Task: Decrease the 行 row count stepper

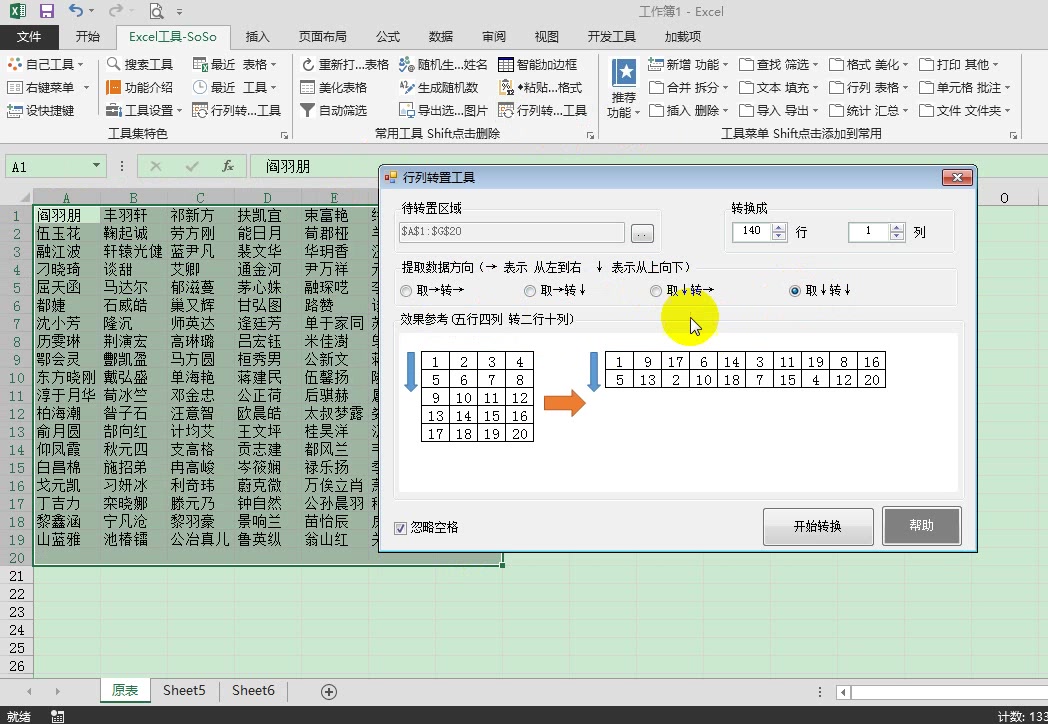Action: (779, 237)
